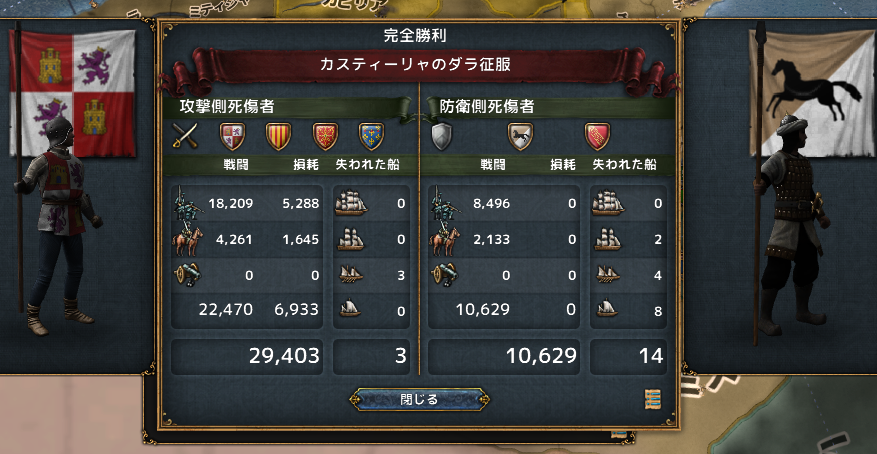This screenshot has height=454, width=877.
Task: Click the crossed swords attacker icon
Action: pos(185,136)
